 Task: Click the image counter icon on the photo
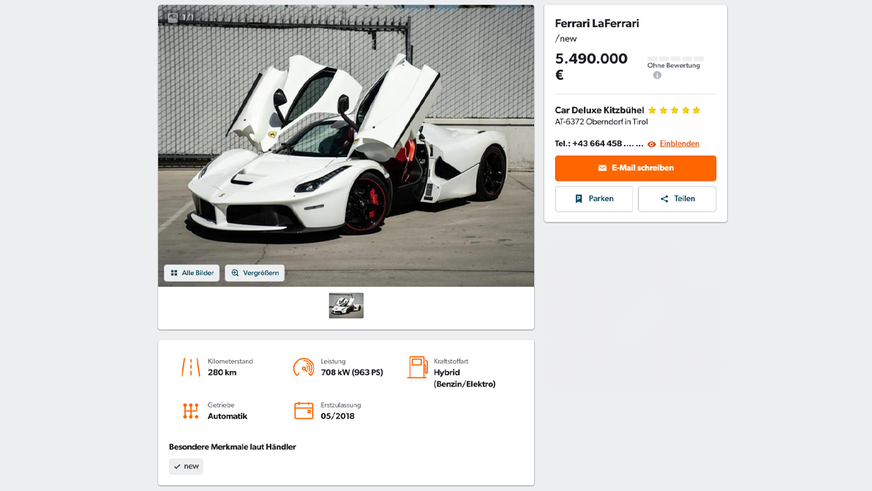[x=173, y=17]
